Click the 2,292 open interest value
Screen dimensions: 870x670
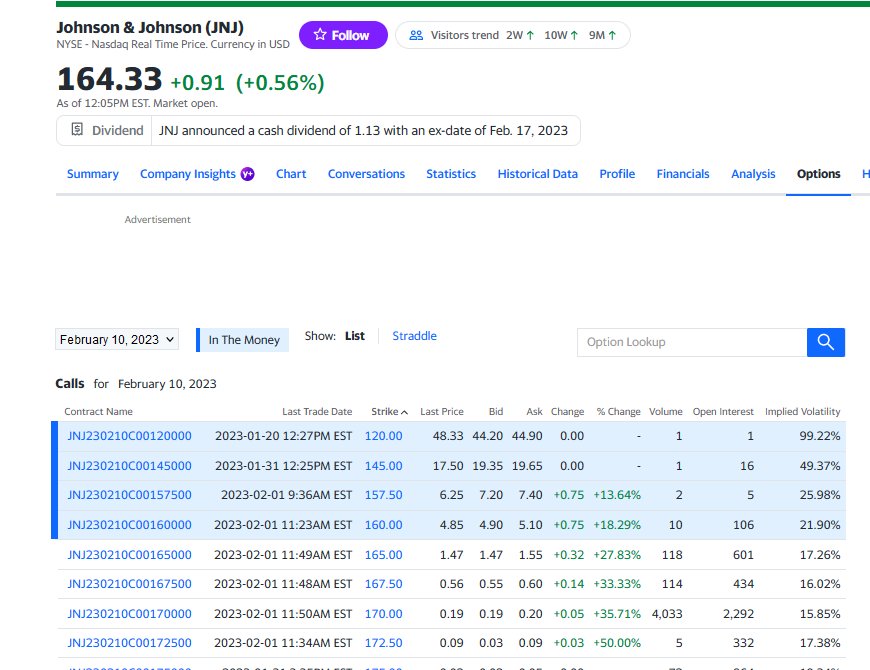(739, 614)
